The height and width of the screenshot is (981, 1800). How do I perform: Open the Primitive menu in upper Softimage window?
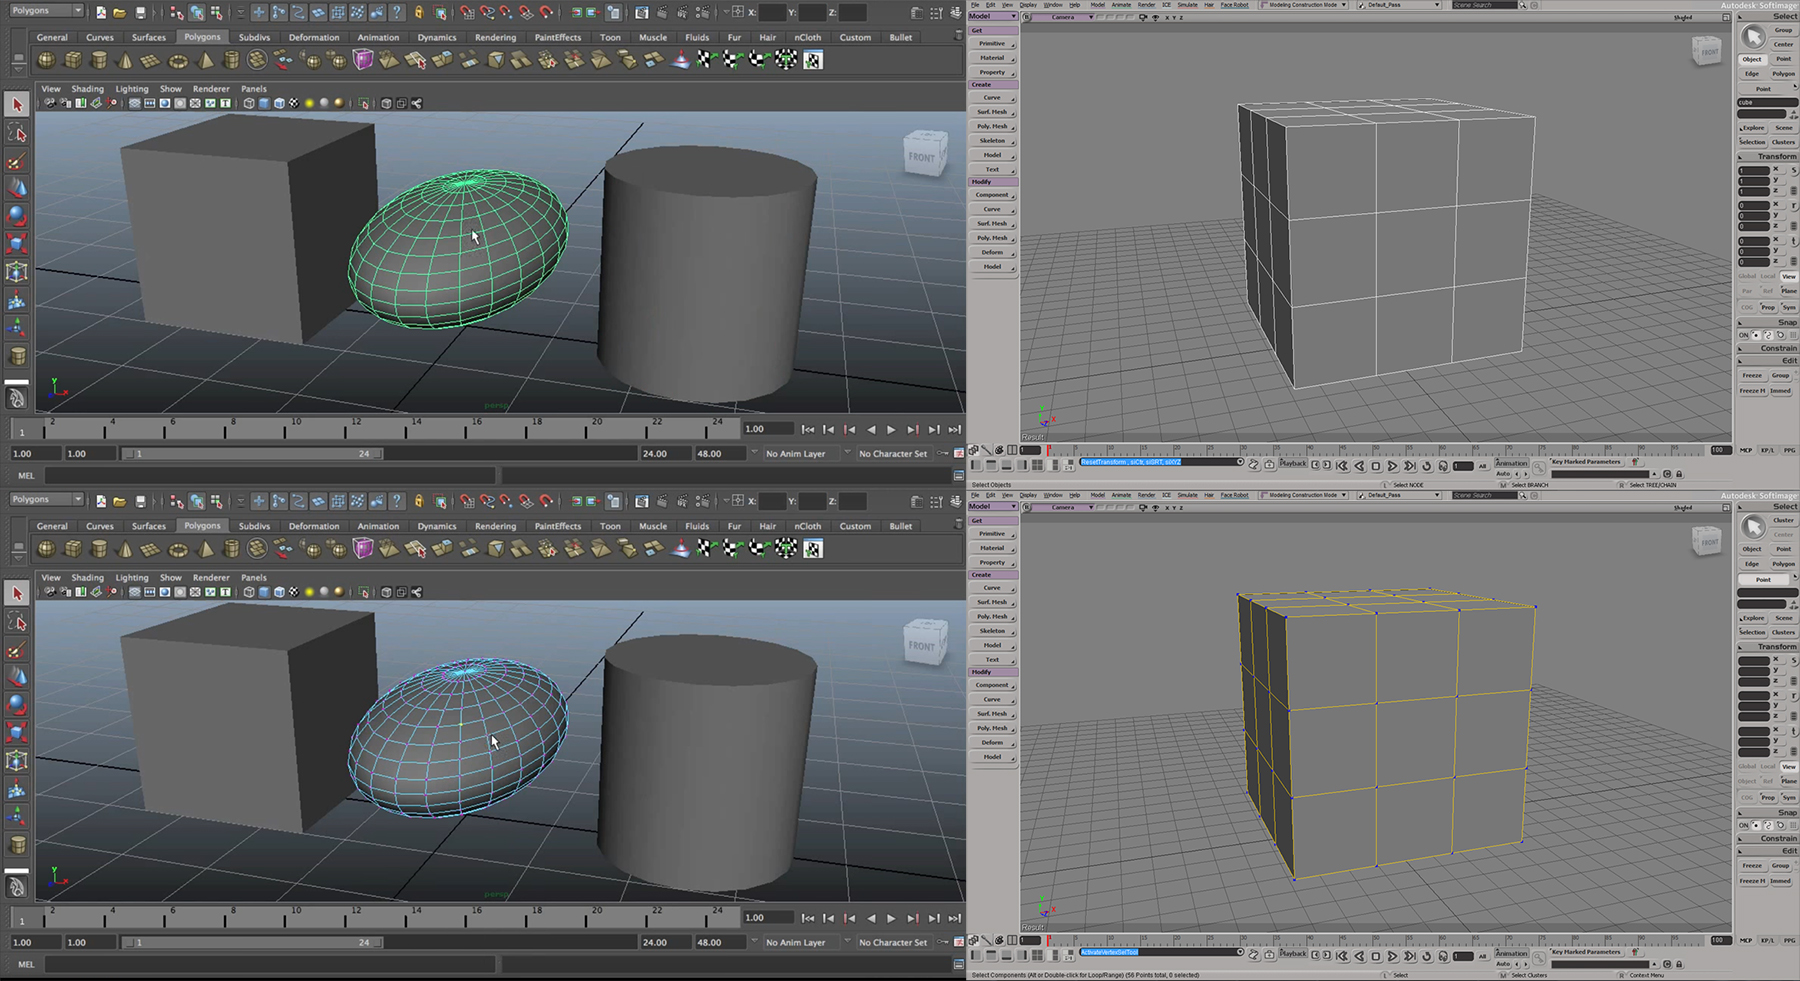pyautogui.click(x=993, y=44)
